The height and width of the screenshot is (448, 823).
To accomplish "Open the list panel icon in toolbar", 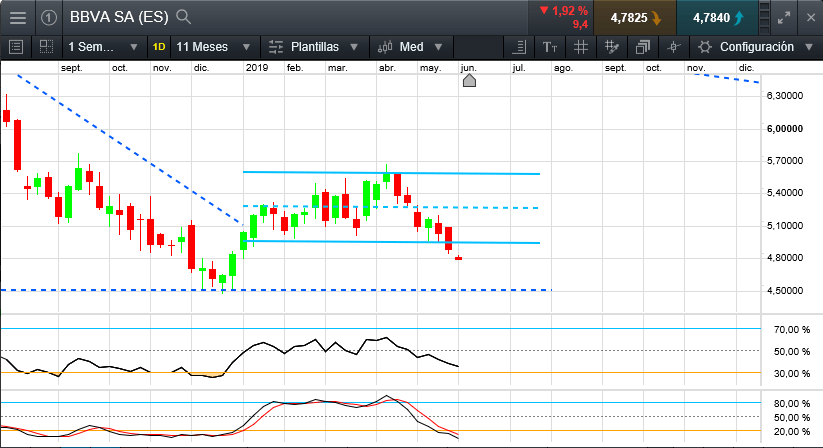I will coord(16,47).
